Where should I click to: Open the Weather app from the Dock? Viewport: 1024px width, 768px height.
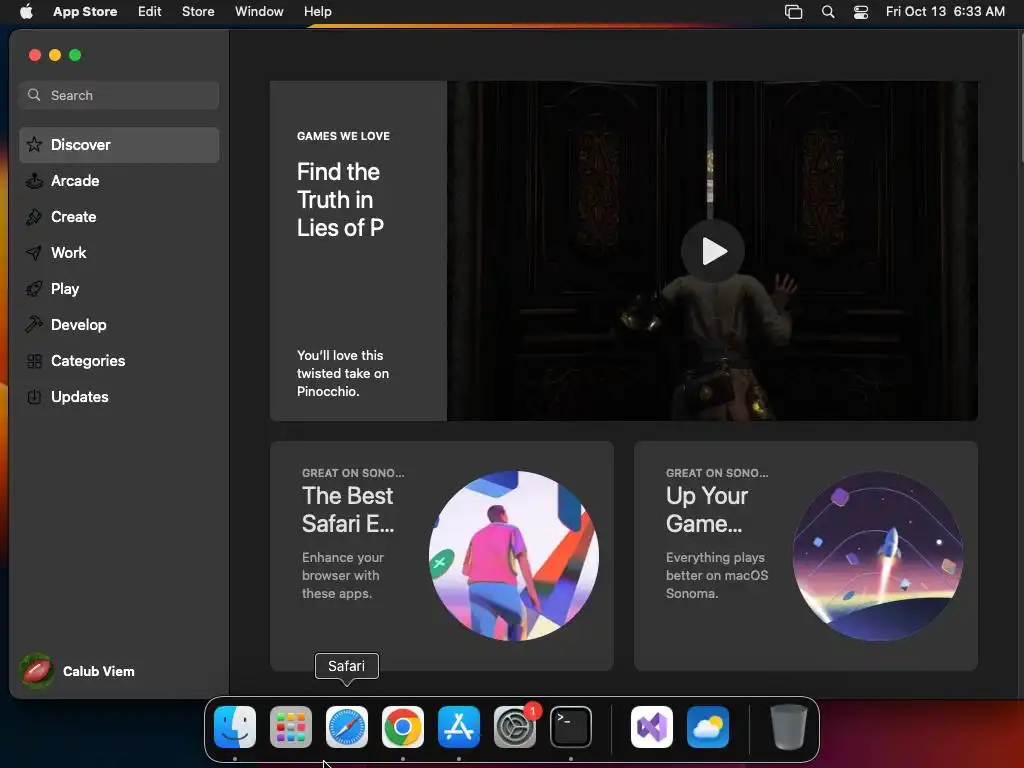pyautogui.click(x=708, y=726)
